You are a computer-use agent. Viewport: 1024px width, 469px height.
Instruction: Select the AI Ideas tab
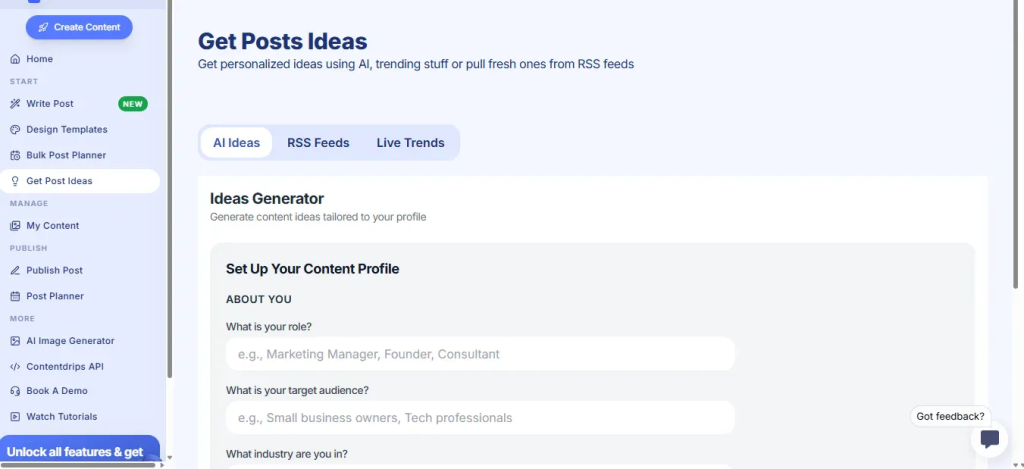tap(236, 143)
